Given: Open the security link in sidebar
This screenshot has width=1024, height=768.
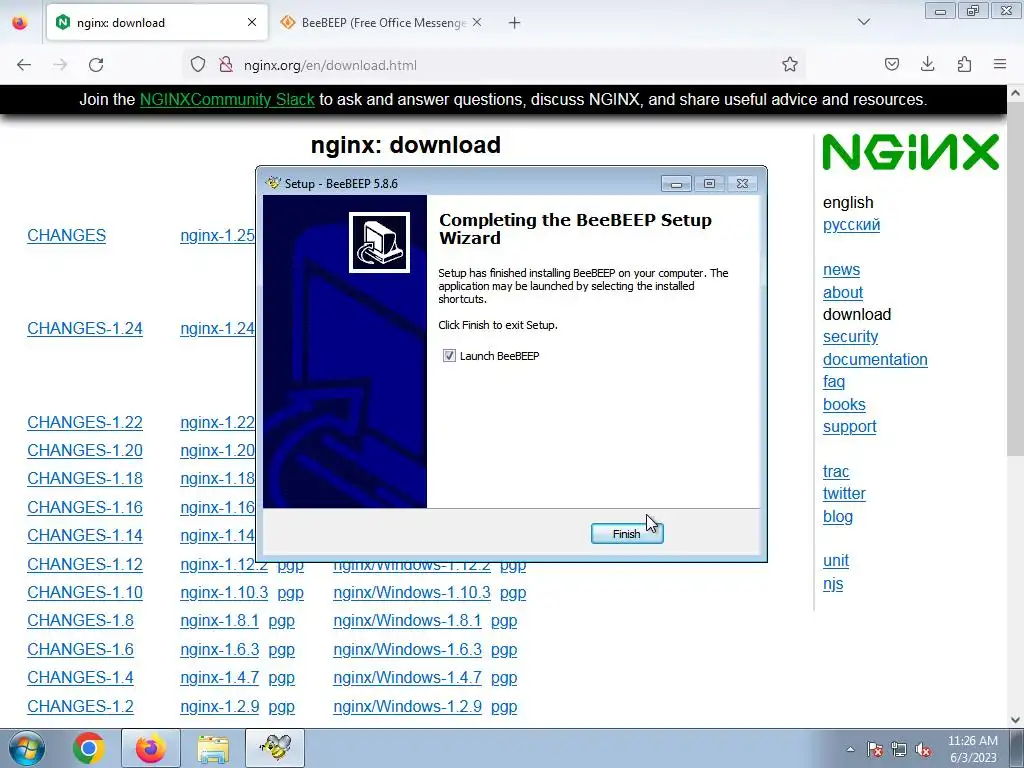Looking at the screenshot, I should pos(850,337).
